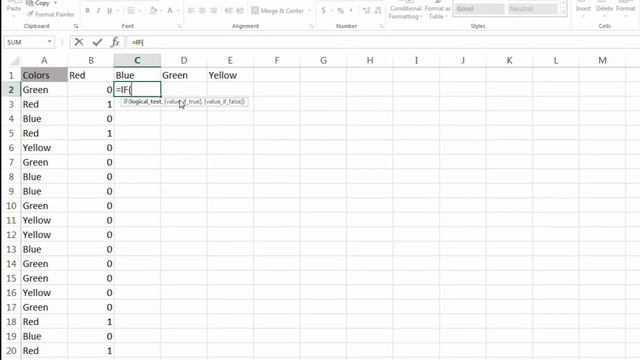Screen dimensions: 640x360
Task: Open Conditional Formatting menu
Action: pos(405,11)
